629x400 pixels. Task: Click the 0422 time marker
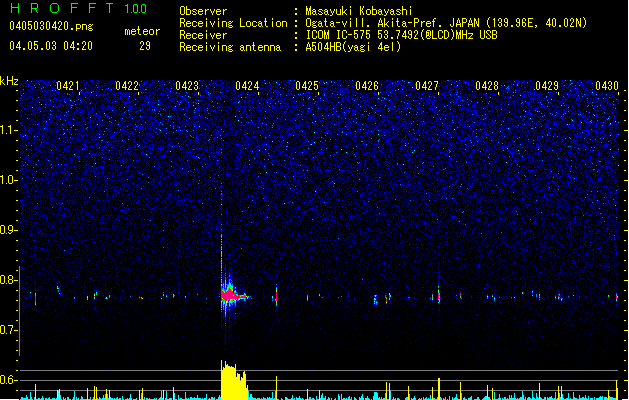click(x=127, y=86)
